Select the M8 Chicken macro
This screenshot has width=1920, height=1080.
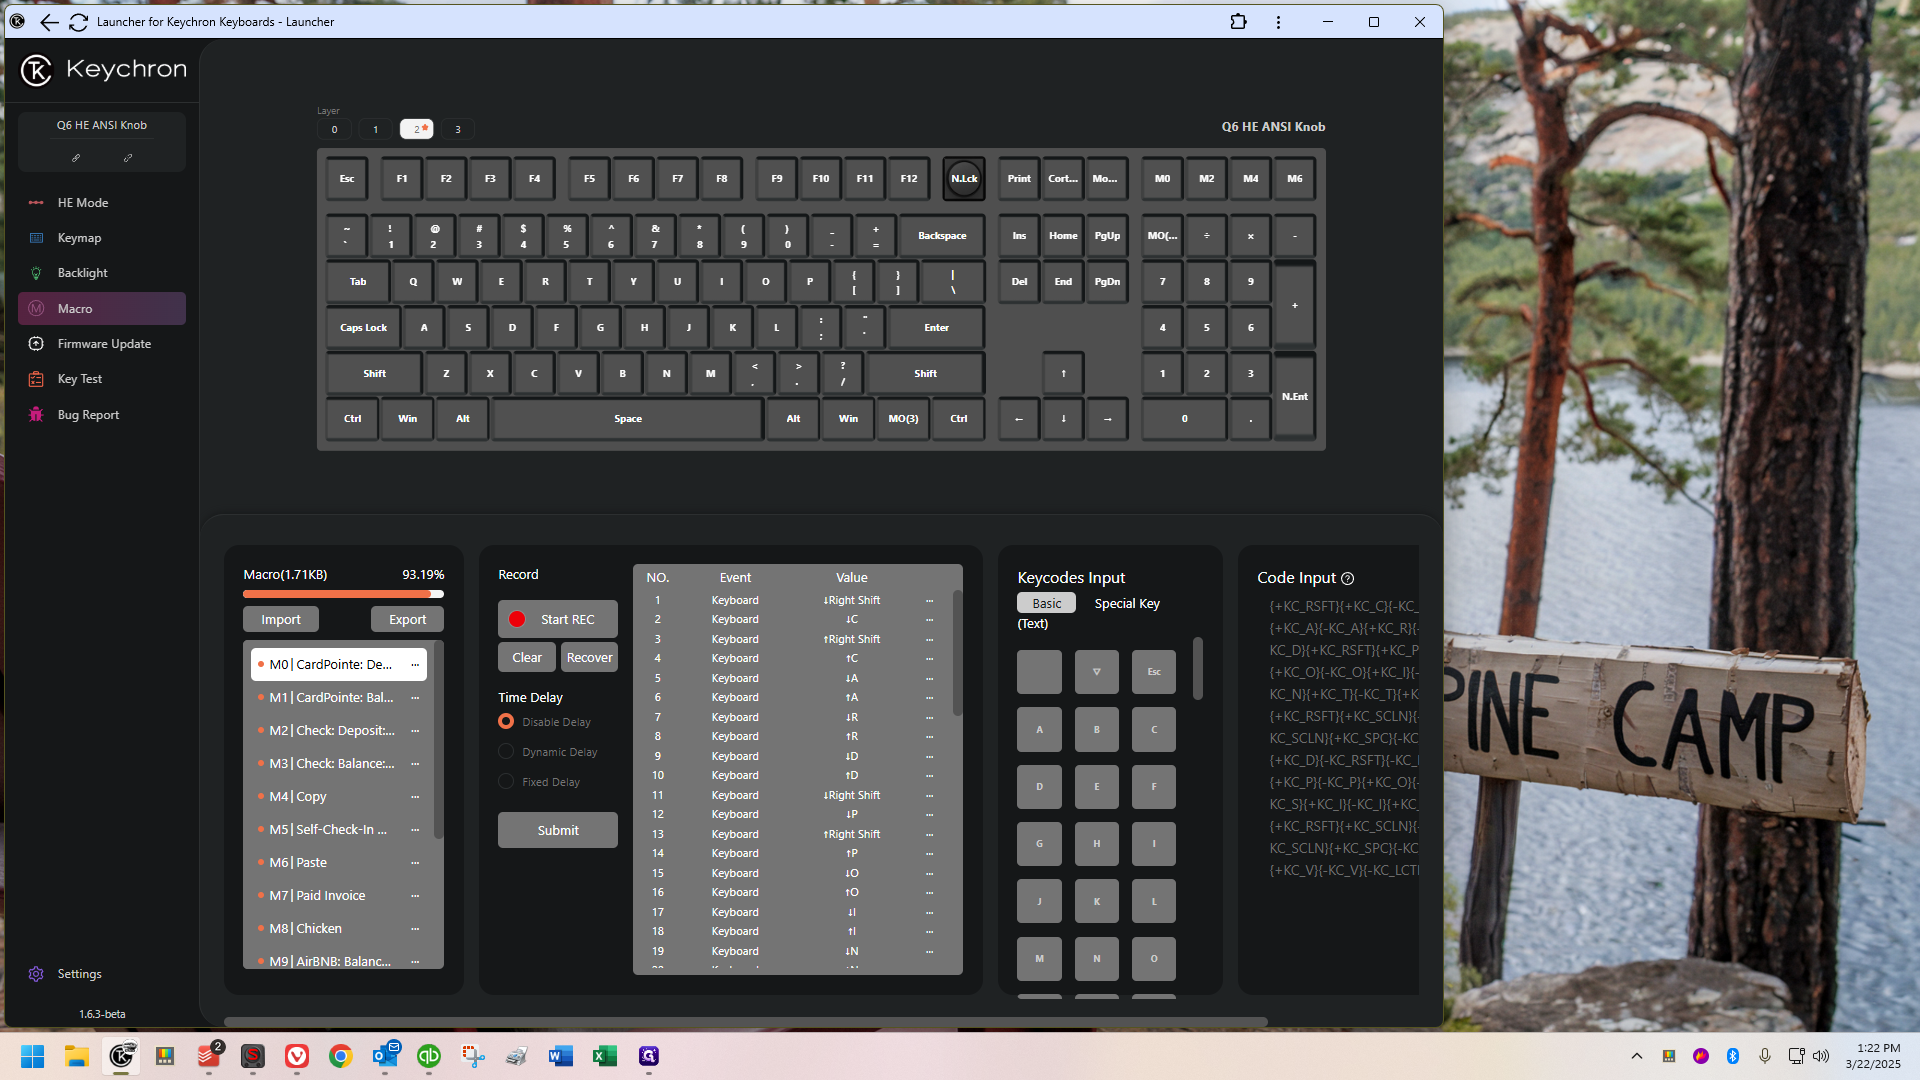[x=305, y=929]
